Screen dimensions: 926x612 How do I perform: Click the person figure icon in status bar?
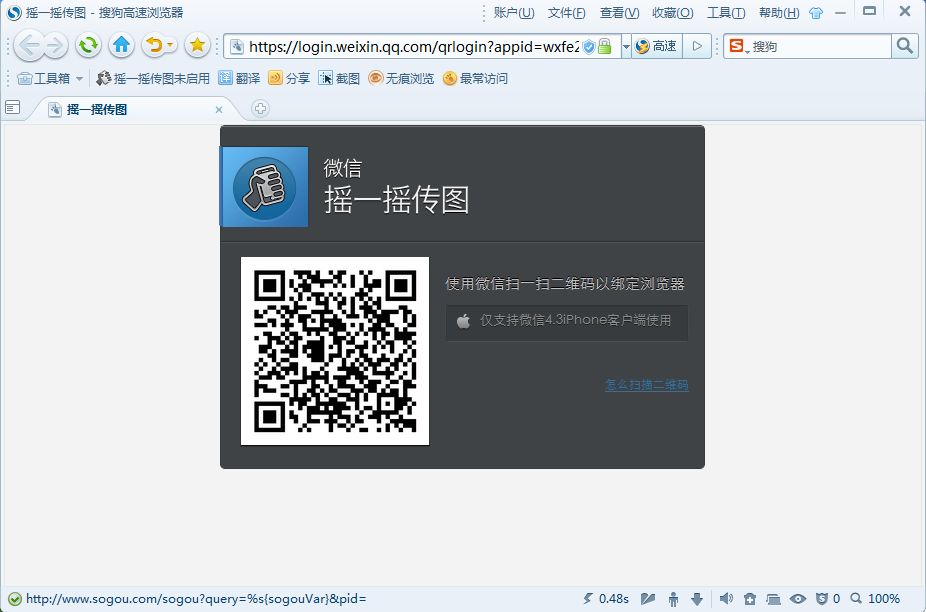click(x=673, y=599)
